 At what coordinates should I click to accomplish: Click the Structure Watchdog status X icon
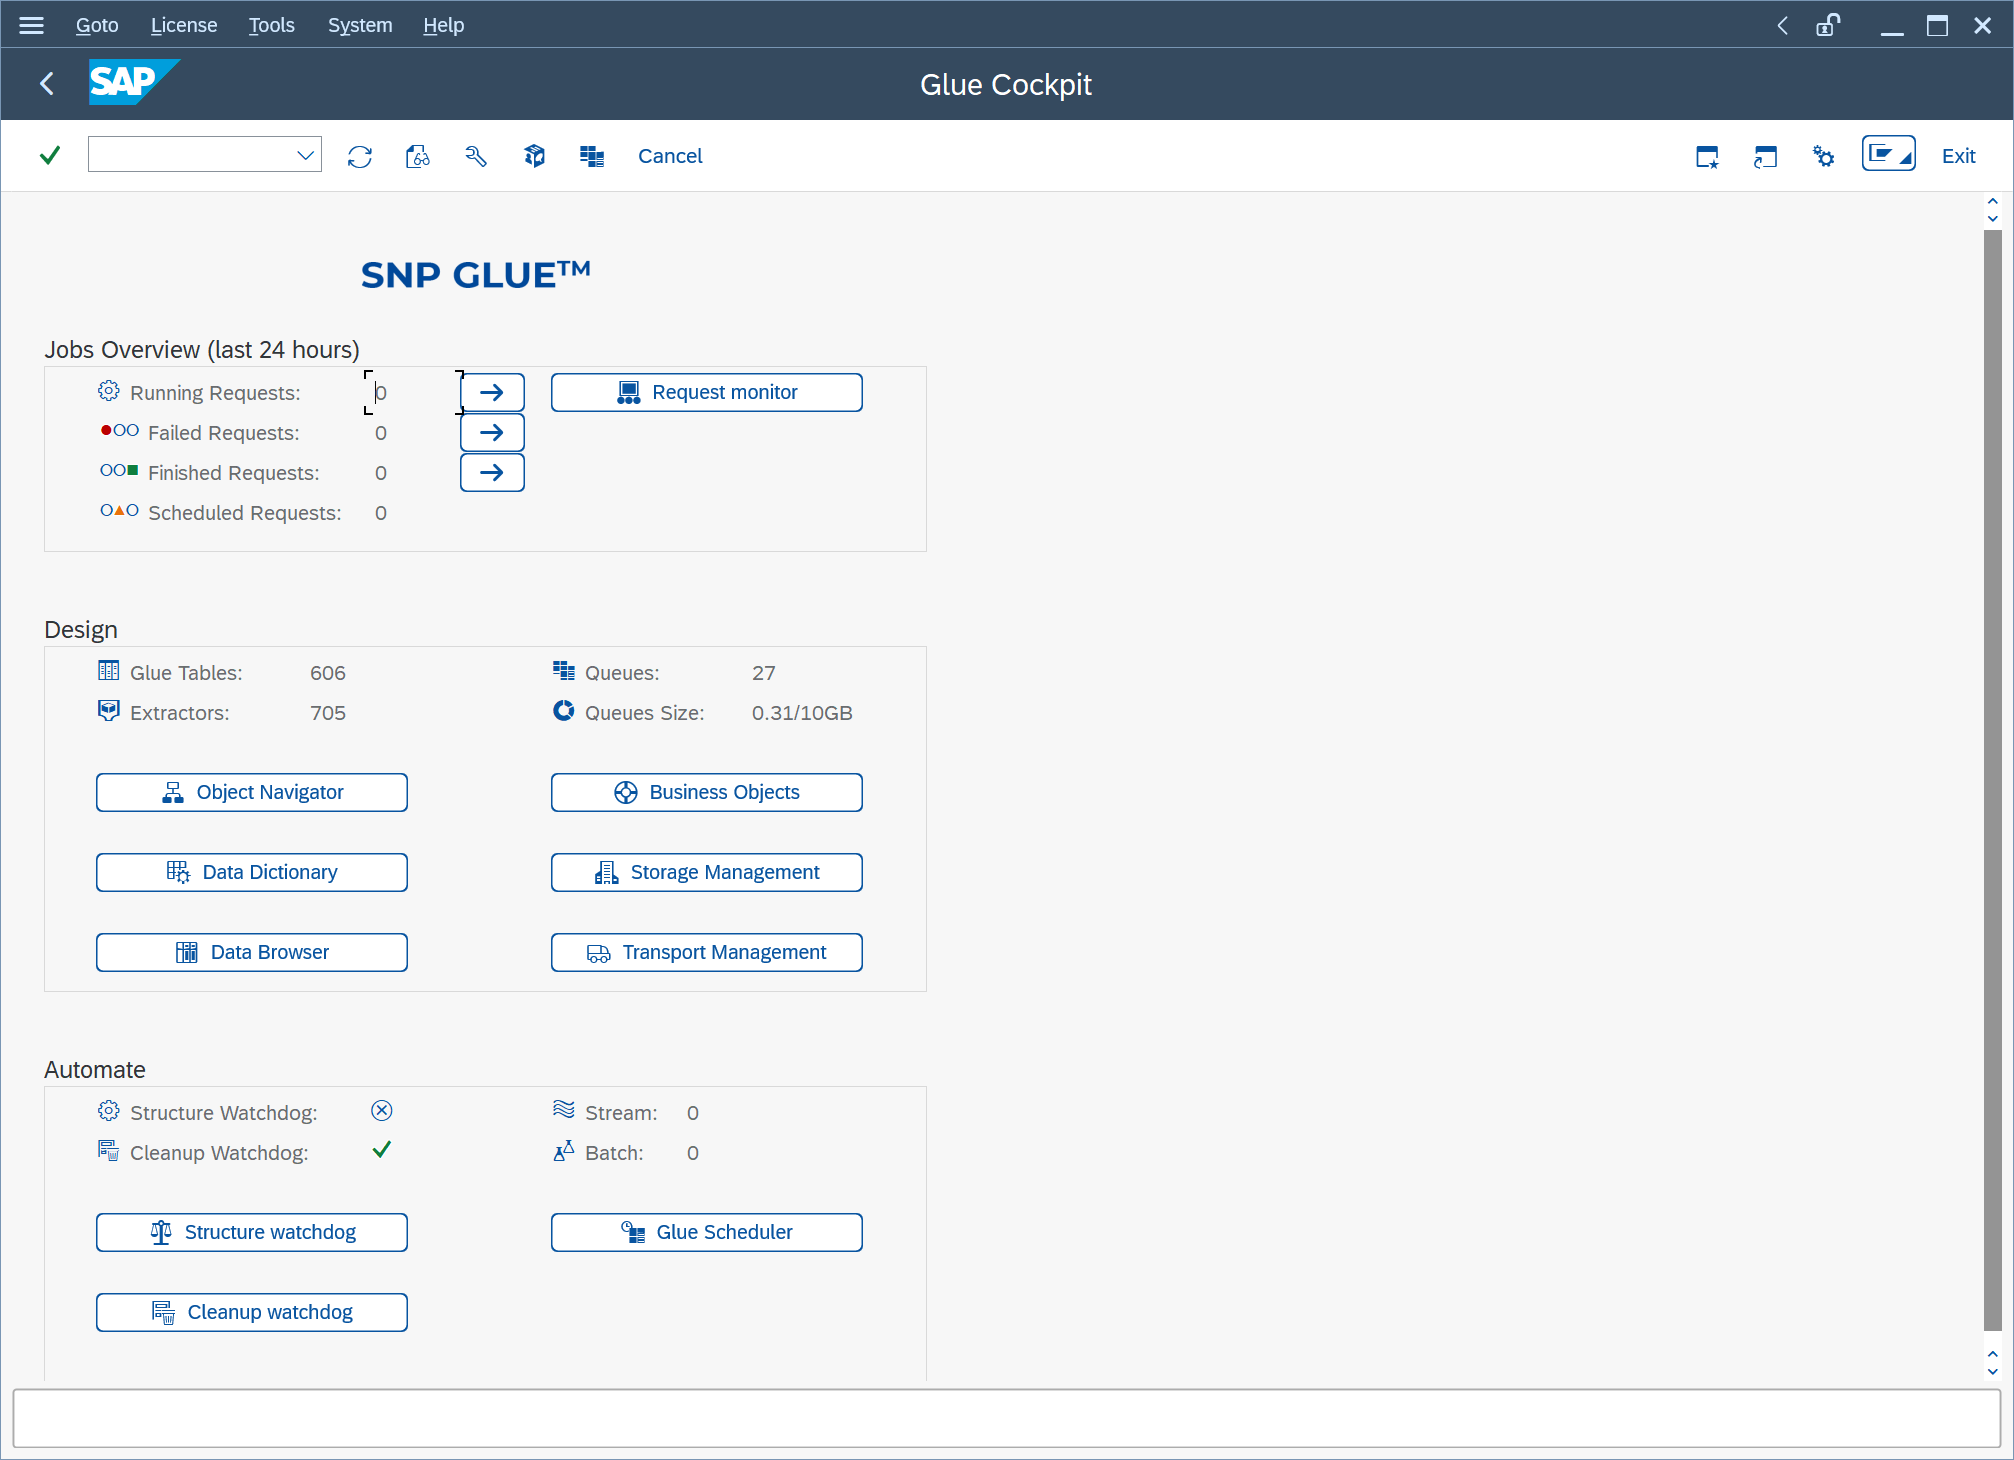coord(382,1111)
